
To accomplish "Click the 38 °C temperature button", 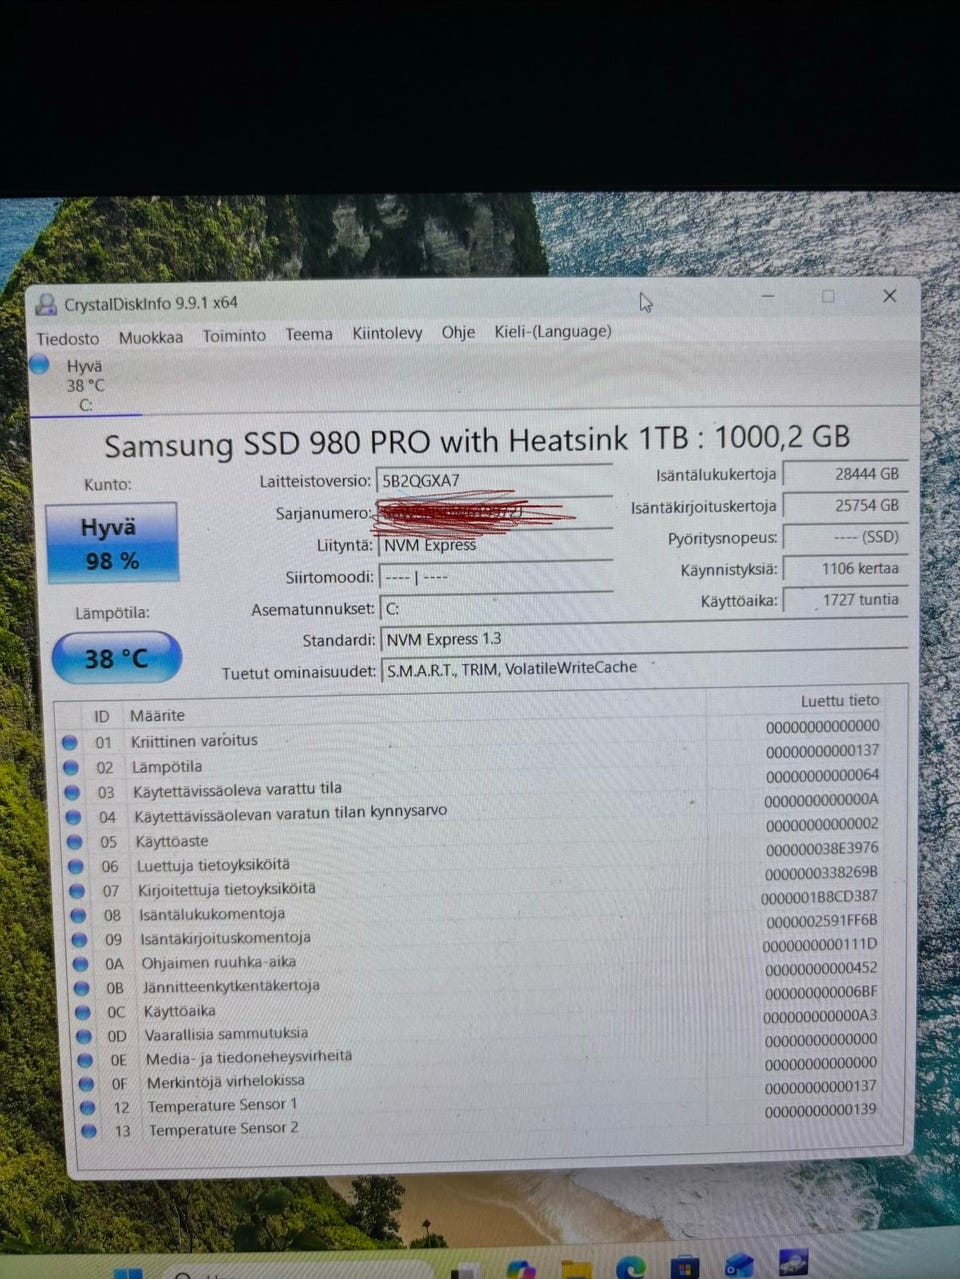I will [117, 658].
